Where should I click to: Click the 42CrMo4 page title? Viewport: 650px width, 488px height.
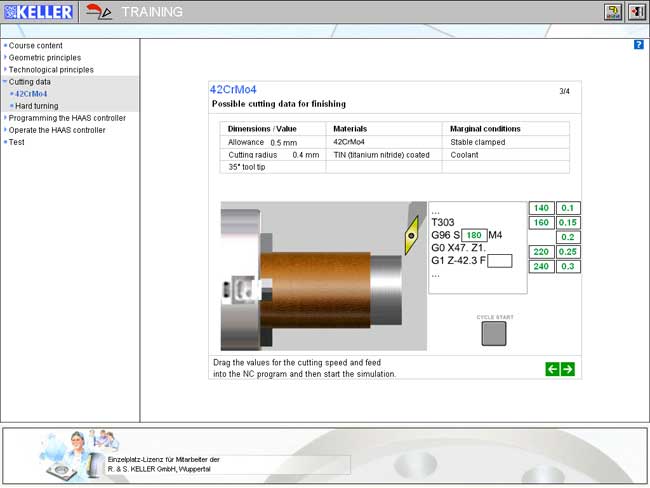coord(233,90)
